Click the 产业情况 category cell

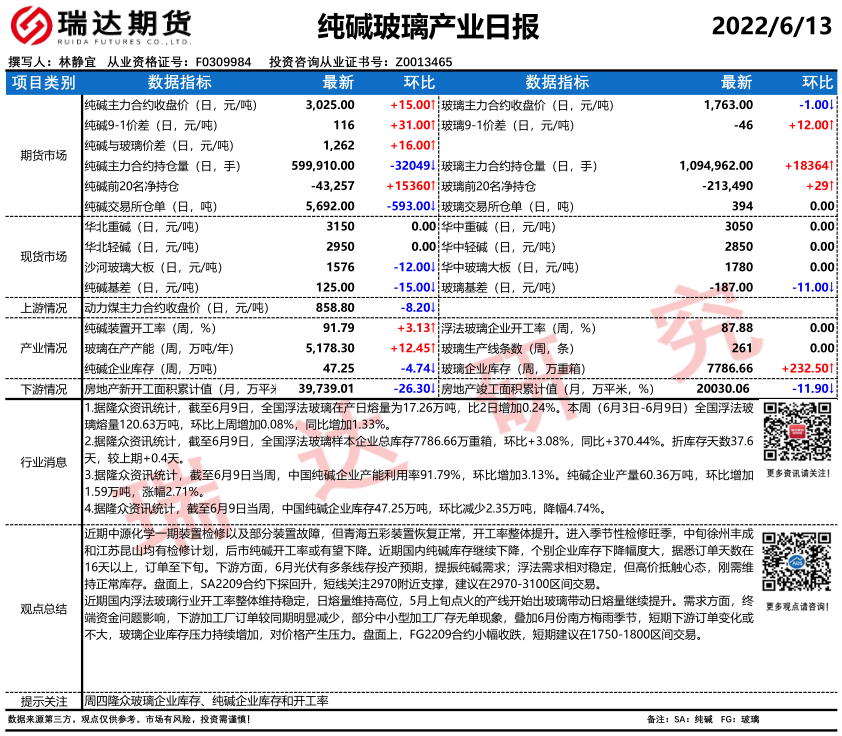click(43, 348)
